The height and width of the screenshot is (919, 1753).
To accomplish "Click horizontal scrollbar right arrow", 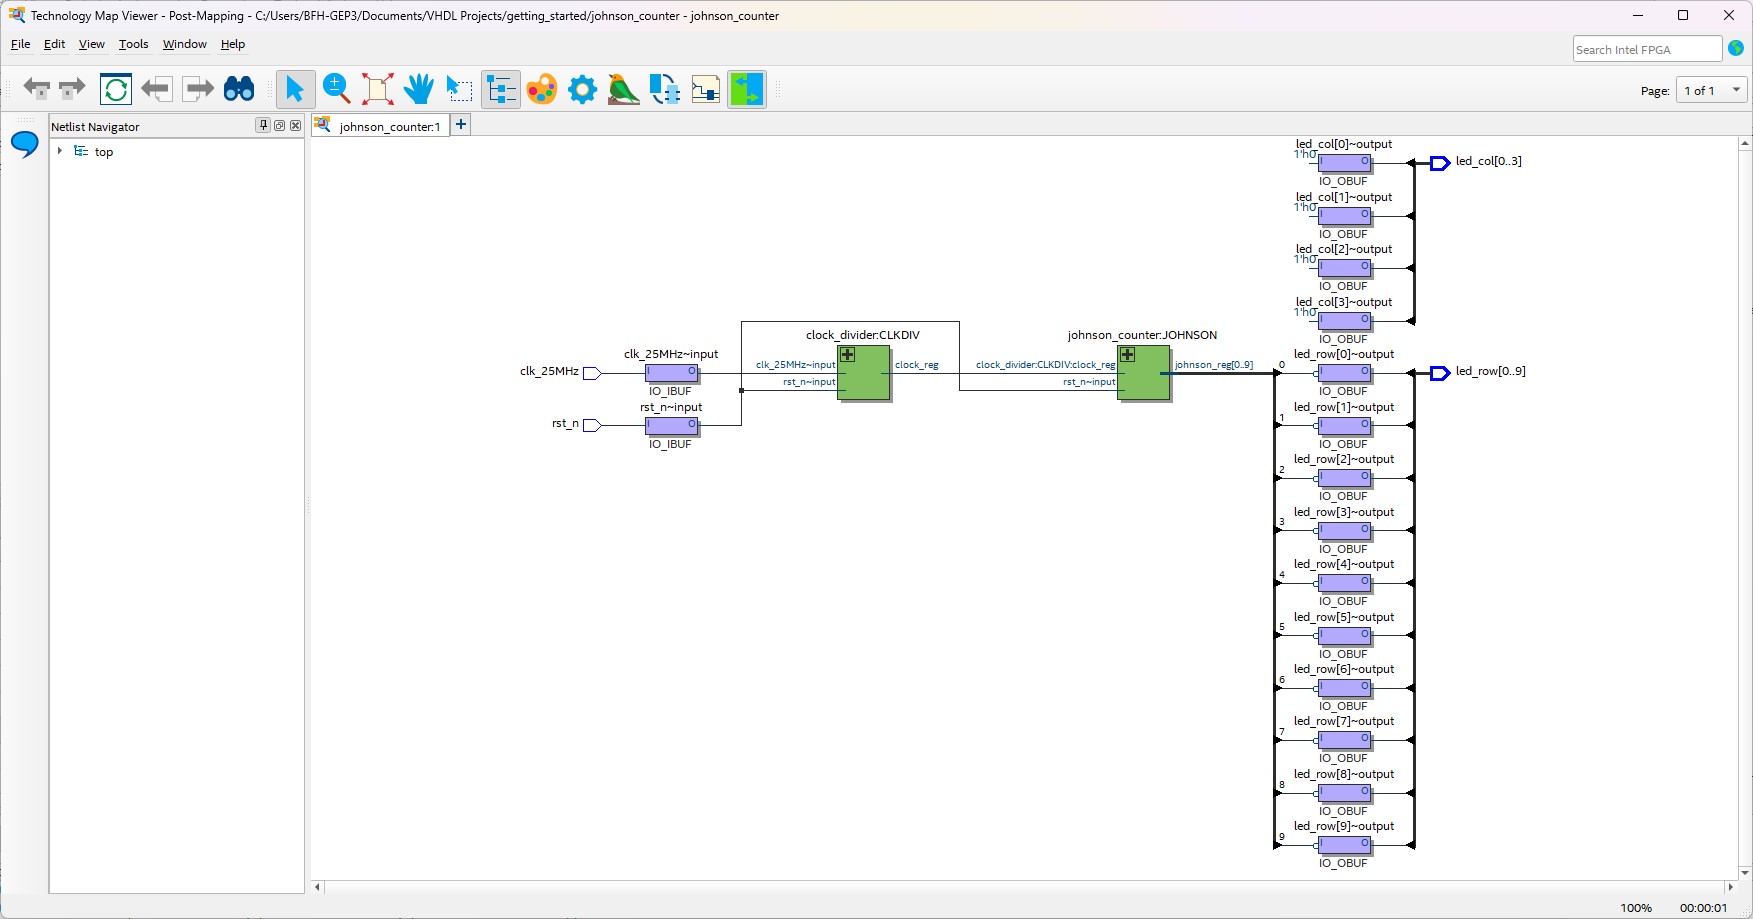I will coord(1730,887).
